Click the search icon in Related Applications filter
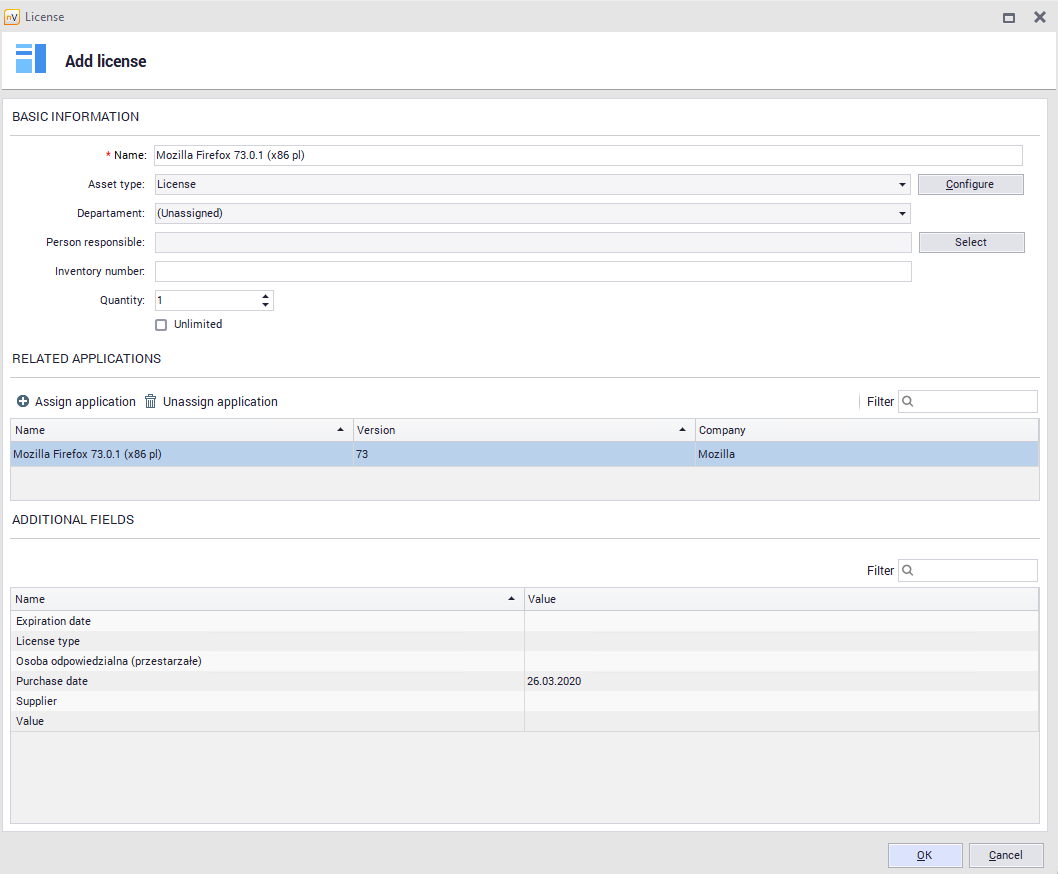The height and width of the screenshot is (874, 1058). (908, 402)
